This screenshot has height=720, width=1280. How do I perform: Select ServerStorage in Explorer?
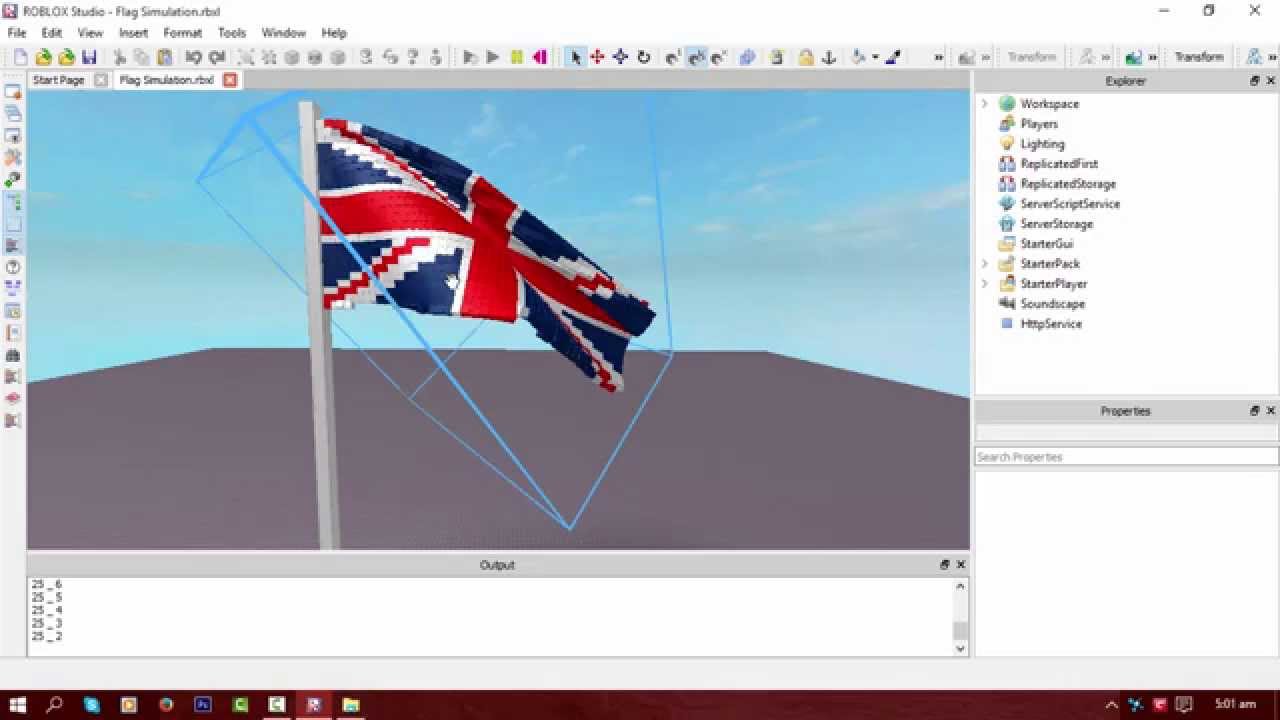[x=1056, y=224]
